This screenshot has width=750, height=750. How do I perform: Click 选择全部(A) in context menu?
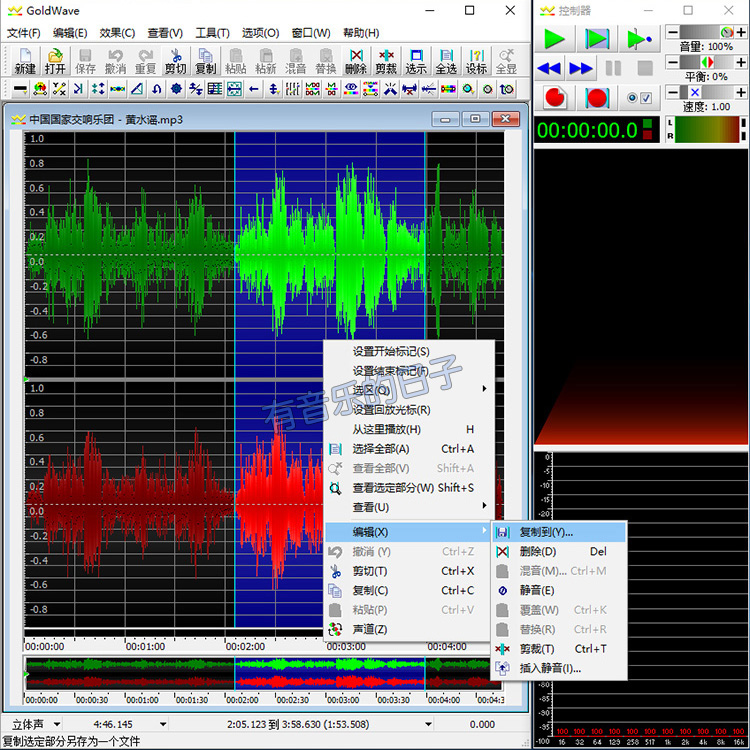coord(409,449)
